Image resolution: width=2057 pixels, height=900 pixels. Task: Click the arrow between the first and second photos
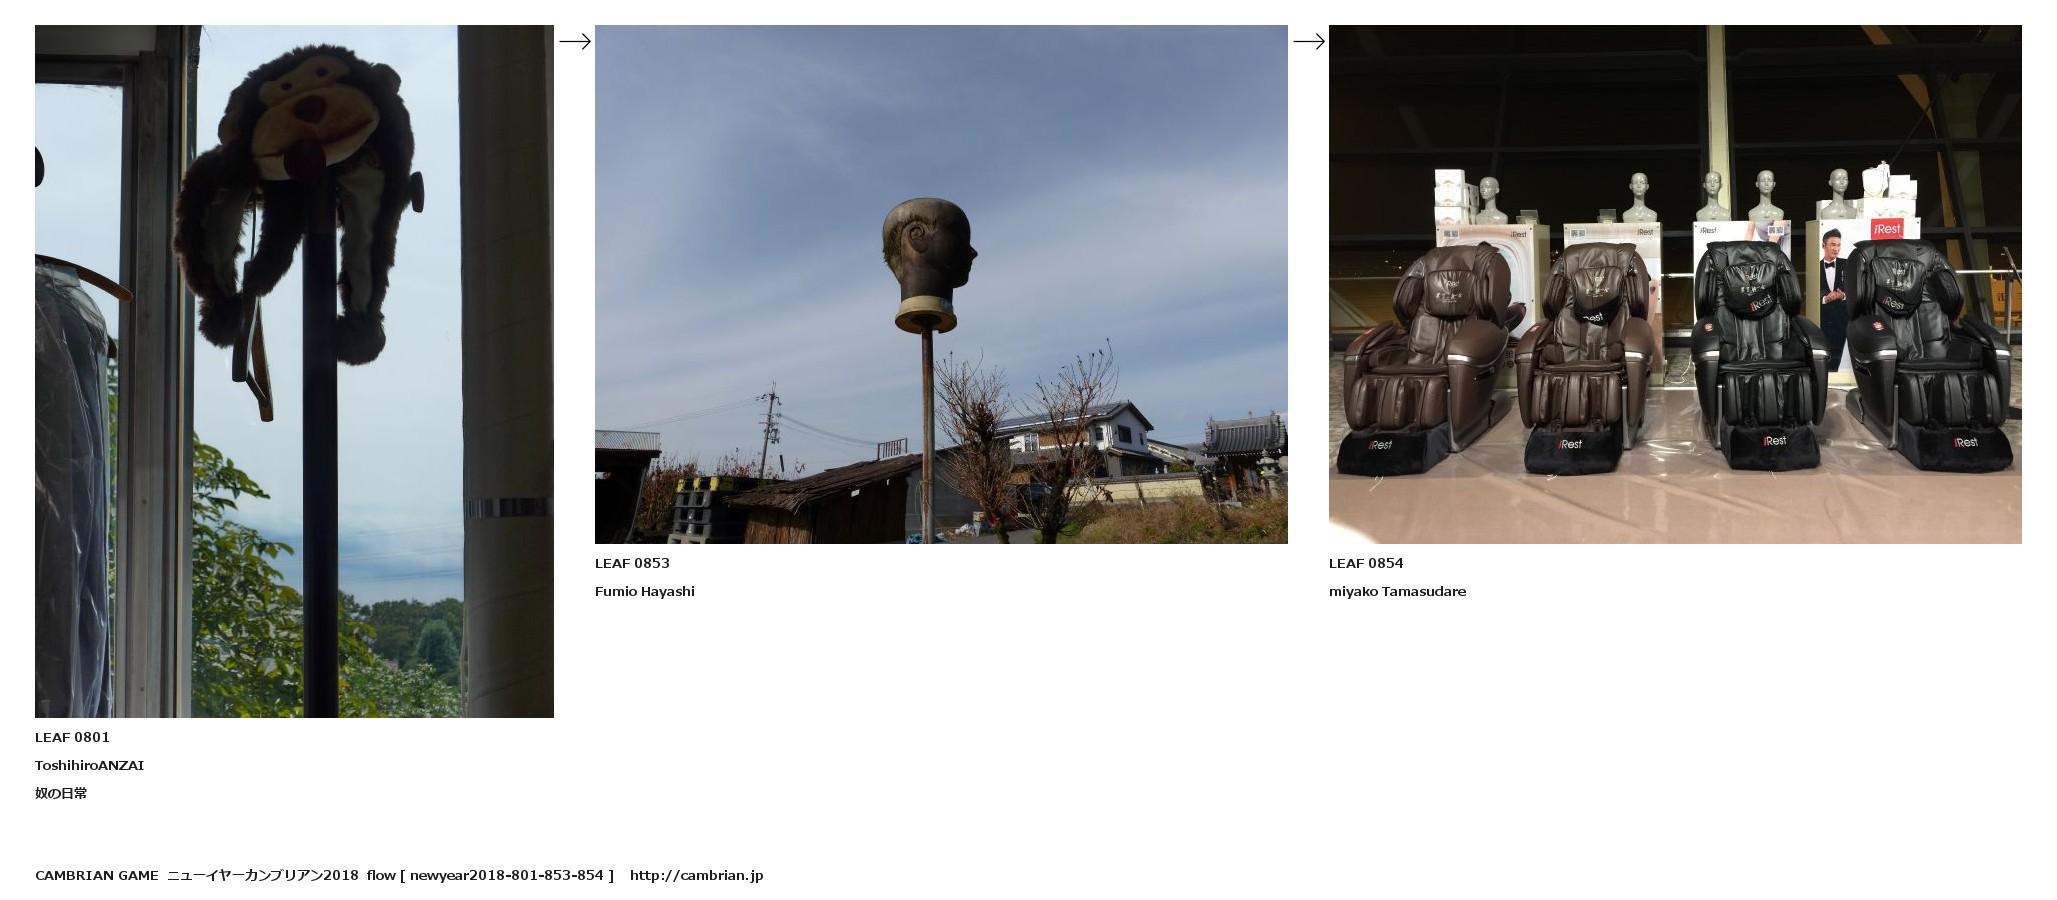[x=574, y=41]
